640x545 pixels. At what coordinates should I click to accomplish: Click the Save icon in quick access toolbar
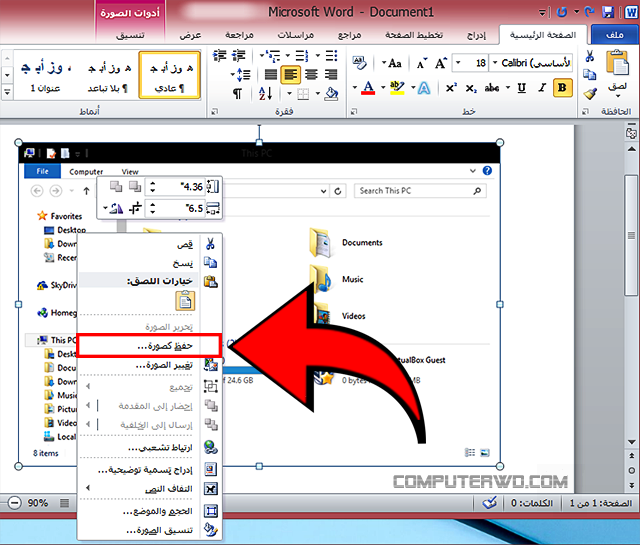[x=608, y=12]
